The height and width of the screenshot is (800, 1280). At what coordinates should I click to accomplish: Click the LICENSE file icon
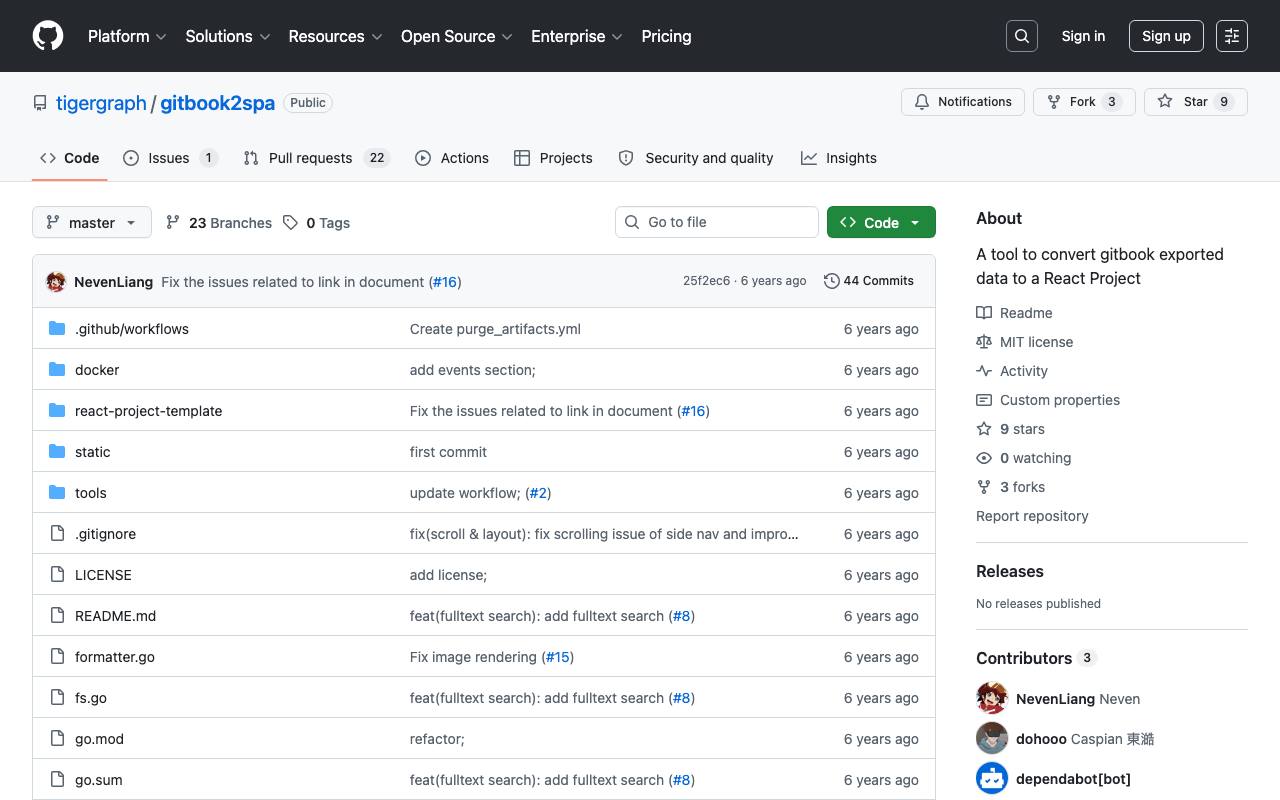tap(57, 575)
